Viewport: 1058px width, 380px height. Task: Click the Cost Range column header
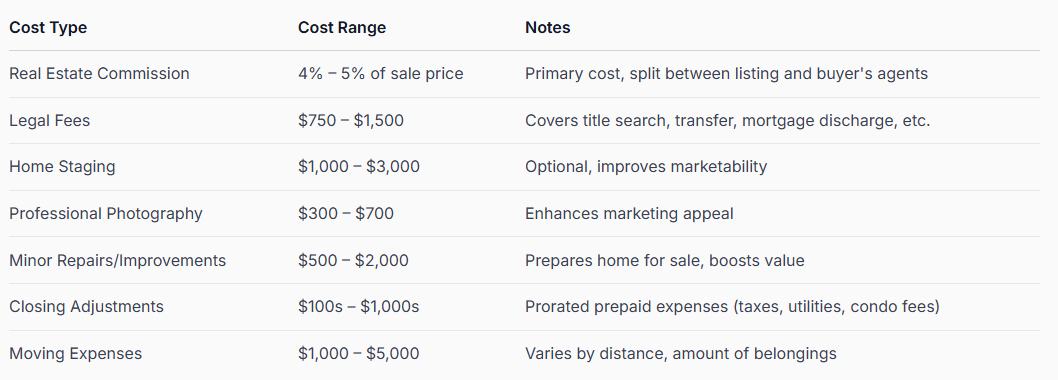tap(342, 28)
